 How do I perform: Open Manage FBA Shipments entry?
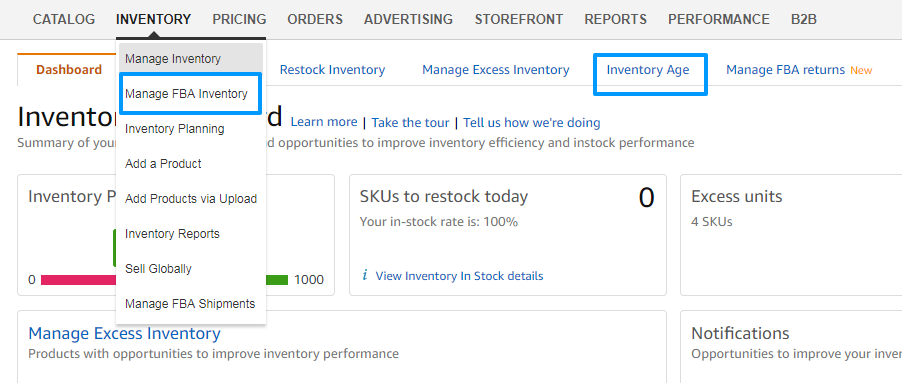point(190,304)
